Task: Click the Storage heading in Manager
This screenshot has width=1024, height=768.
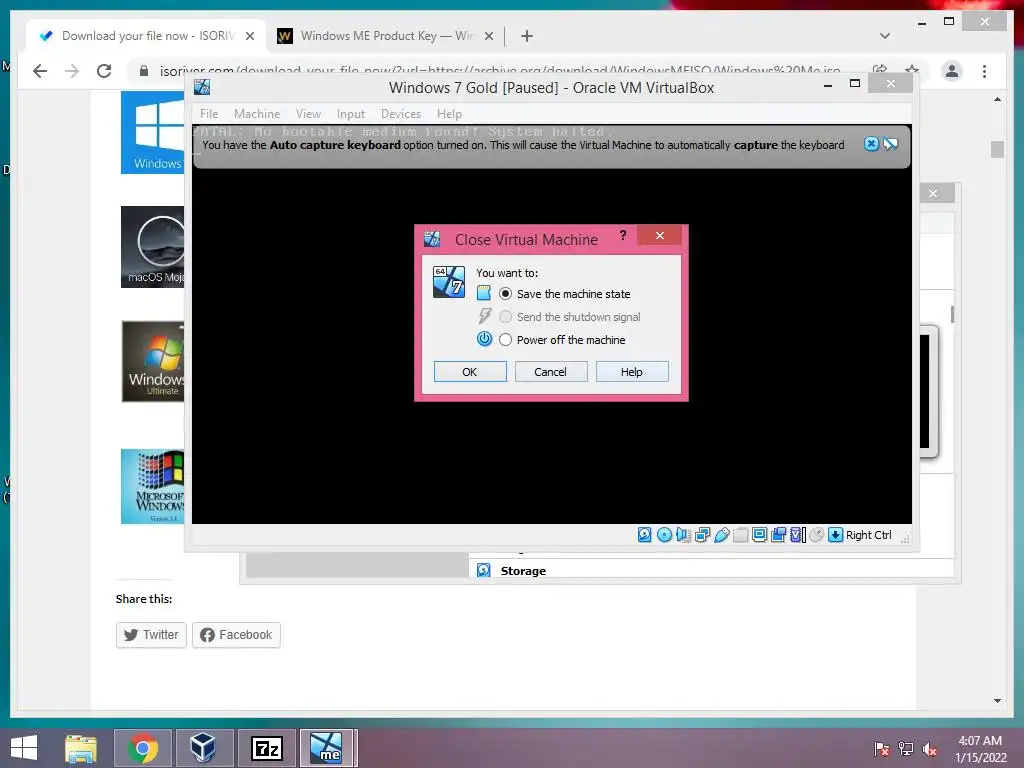Action: tap(523, 571)
